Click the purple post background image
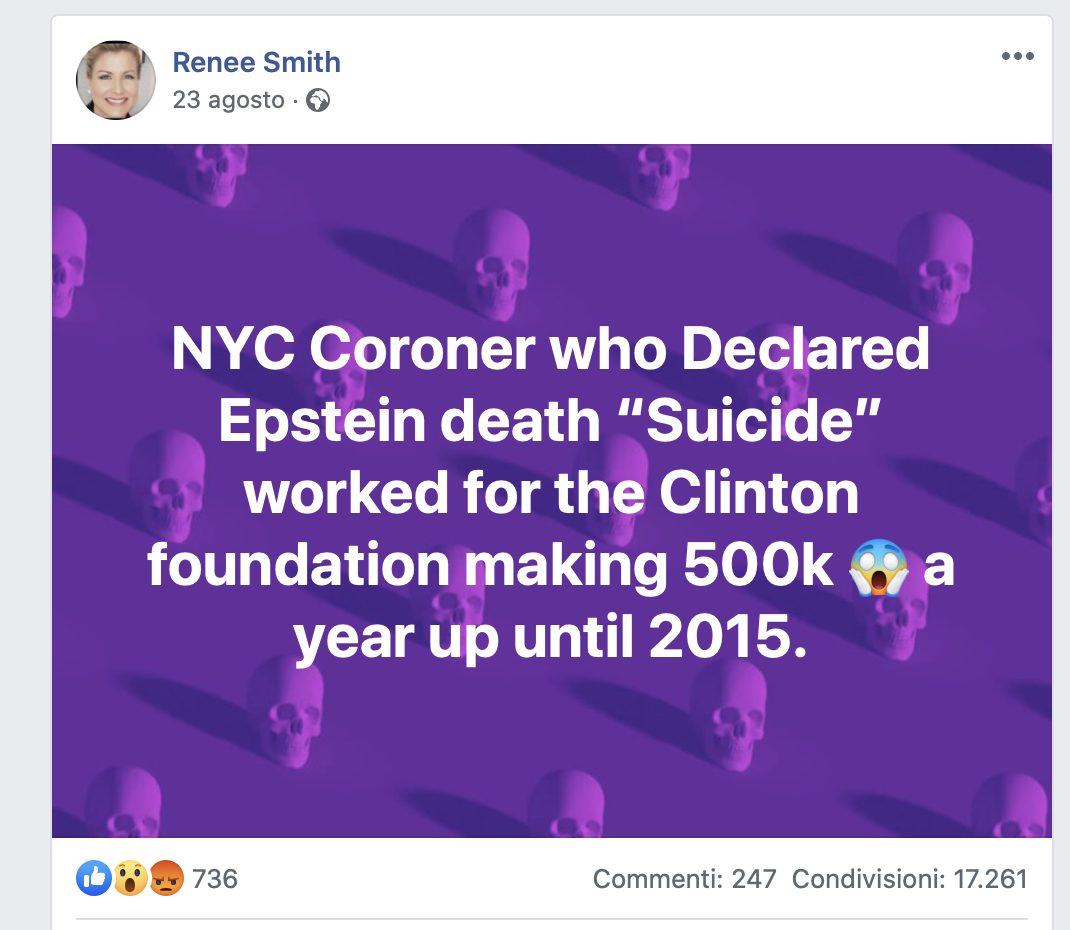This screenshot has height=930, width=1070. click(x=551, y=491)
